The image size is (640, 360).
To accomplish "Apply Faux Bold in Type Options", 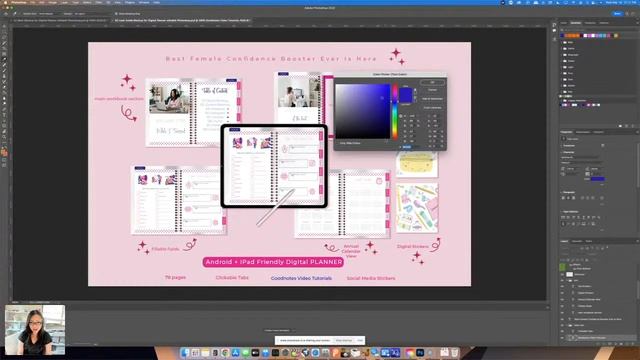I will (564, 218).
